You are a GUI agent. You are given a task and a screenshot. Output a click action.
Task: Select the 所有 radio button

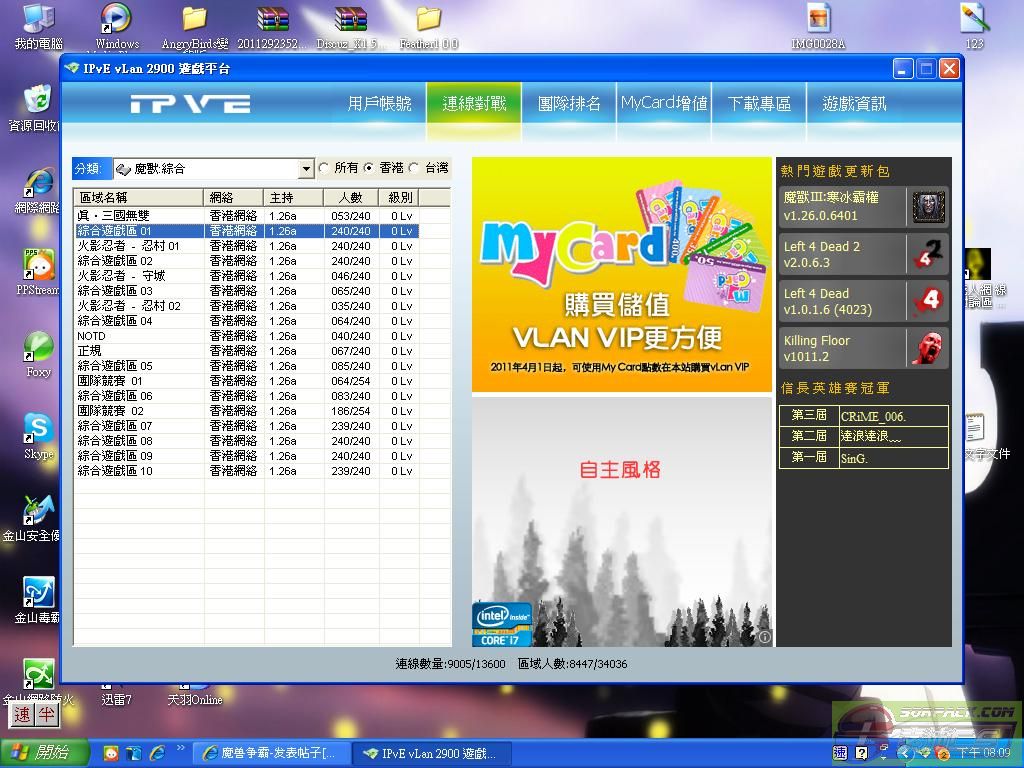coord(324,168)
